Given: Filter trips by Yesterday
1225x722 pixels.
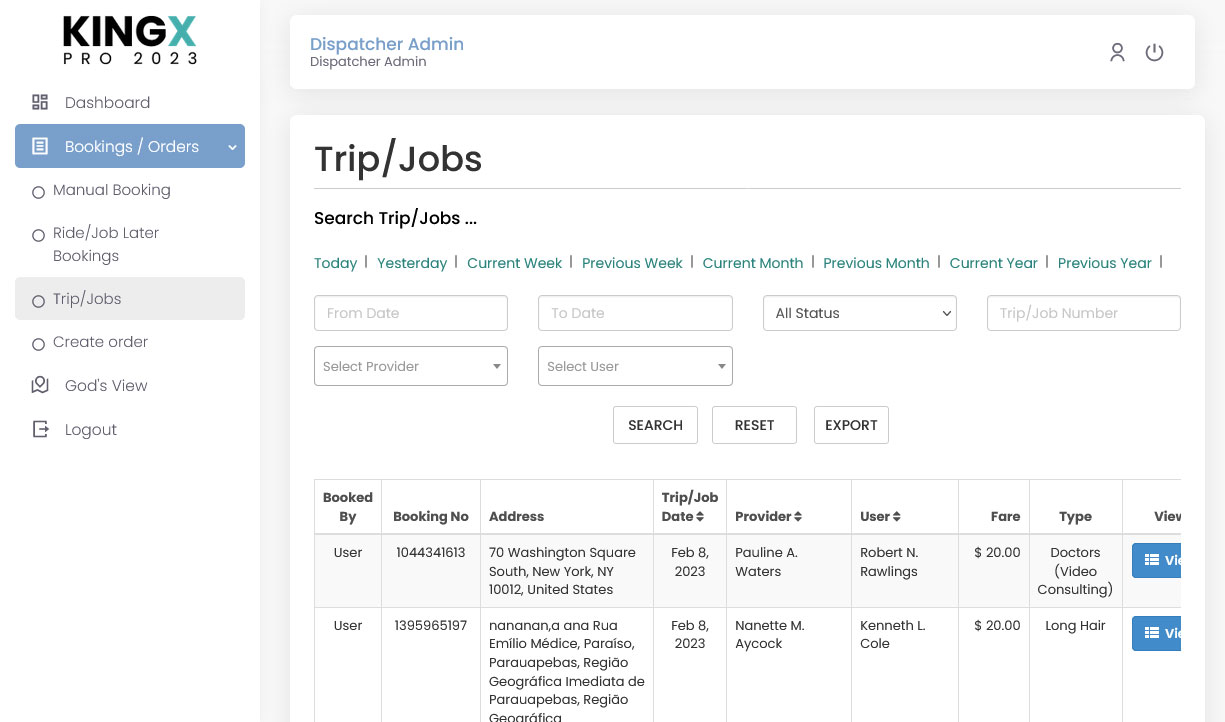Looking at the screenshot, I should click(412, 263).
